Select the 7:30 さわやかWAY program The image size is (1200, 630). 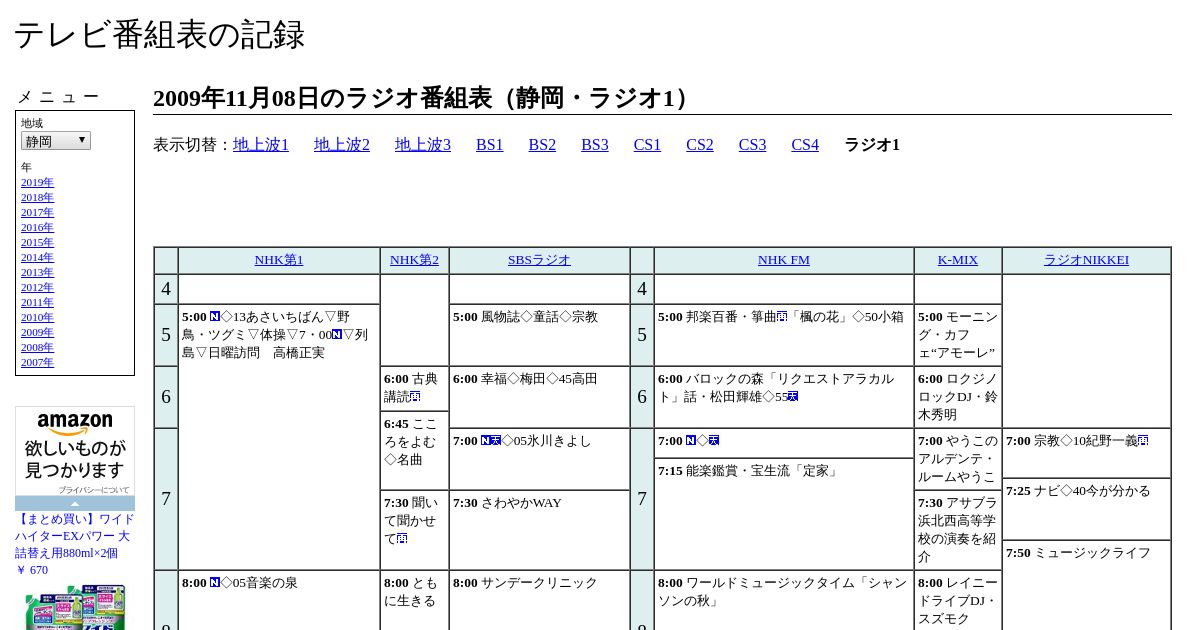point(539,530)
